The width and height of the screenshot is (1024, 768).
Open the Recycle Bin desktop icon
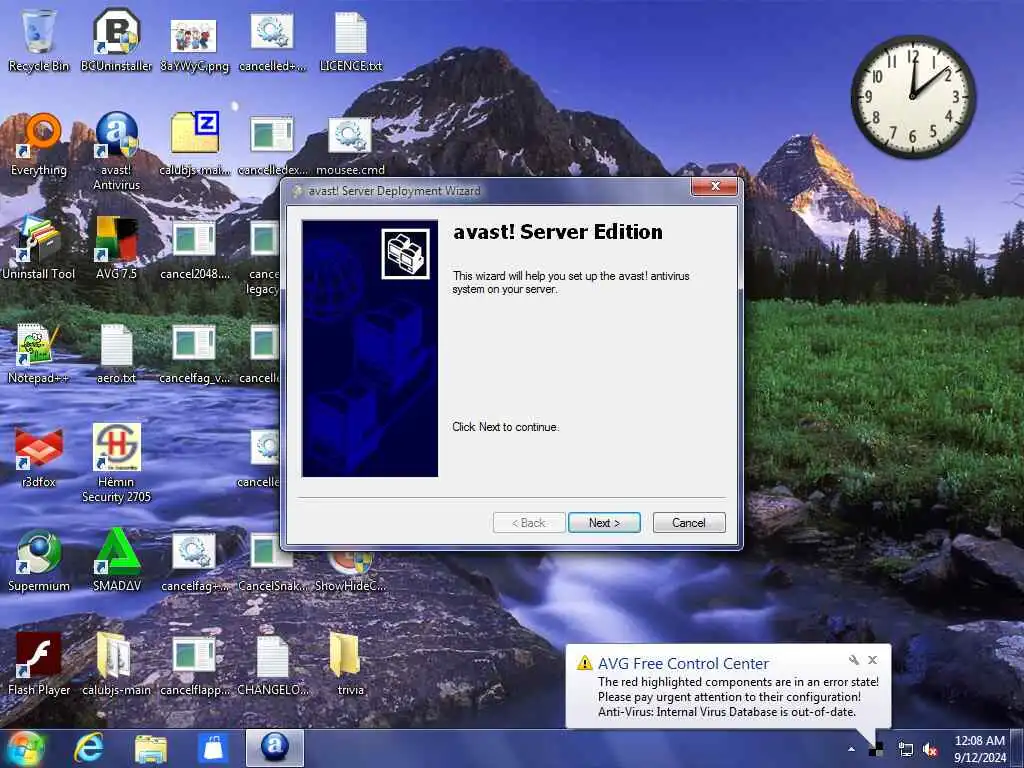pos(39,40)
